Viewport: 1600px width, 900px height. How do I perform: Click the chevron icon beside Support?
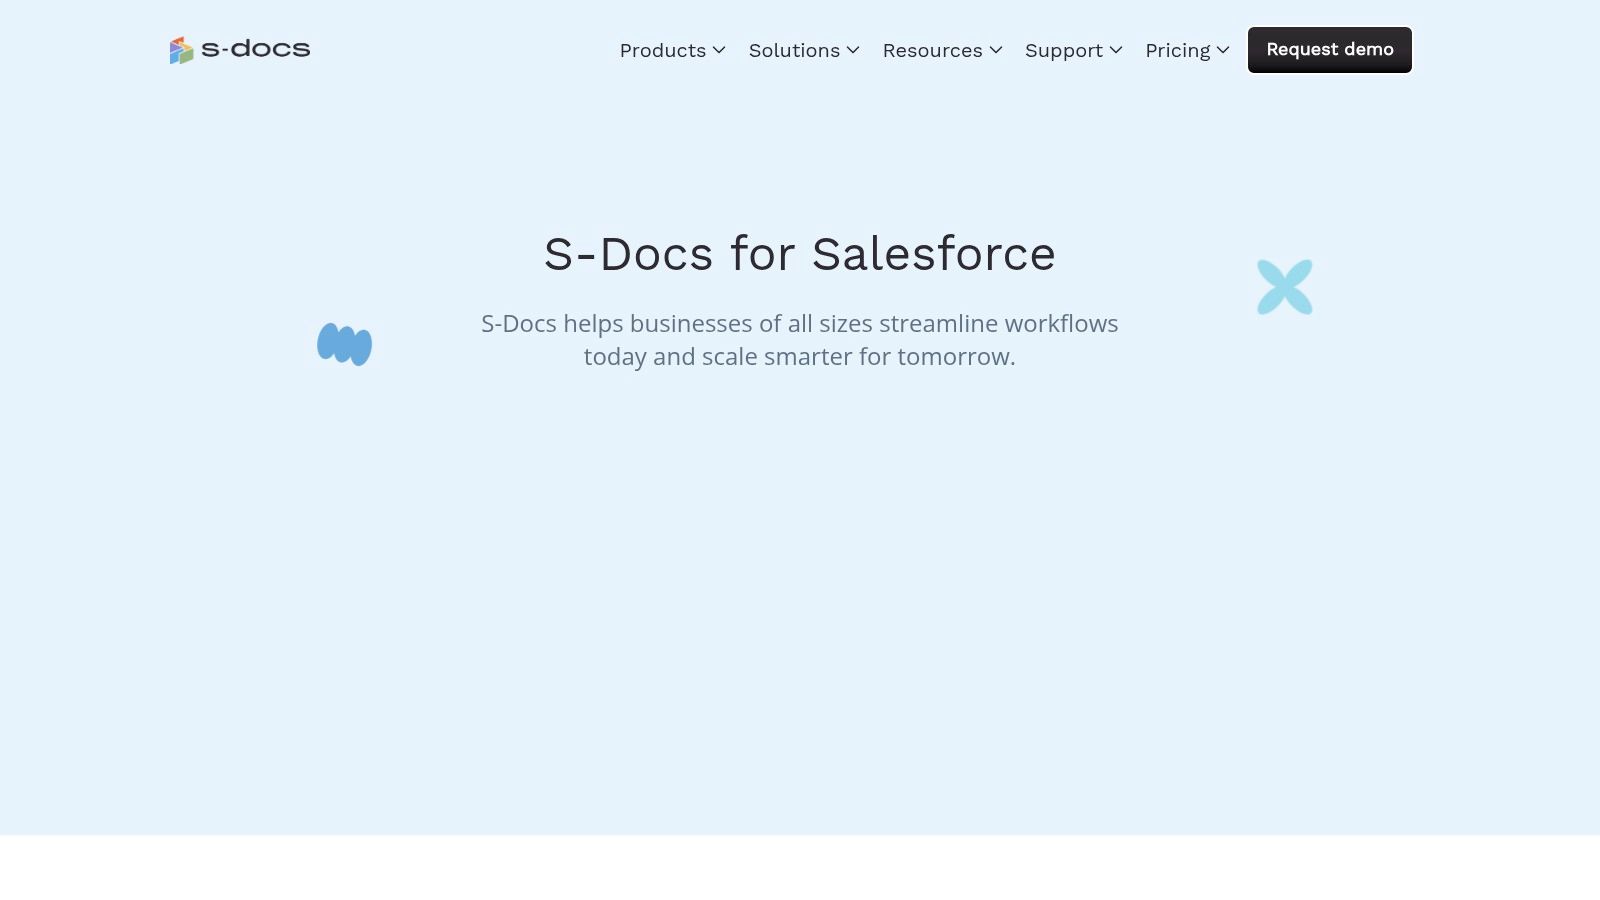1116,50
